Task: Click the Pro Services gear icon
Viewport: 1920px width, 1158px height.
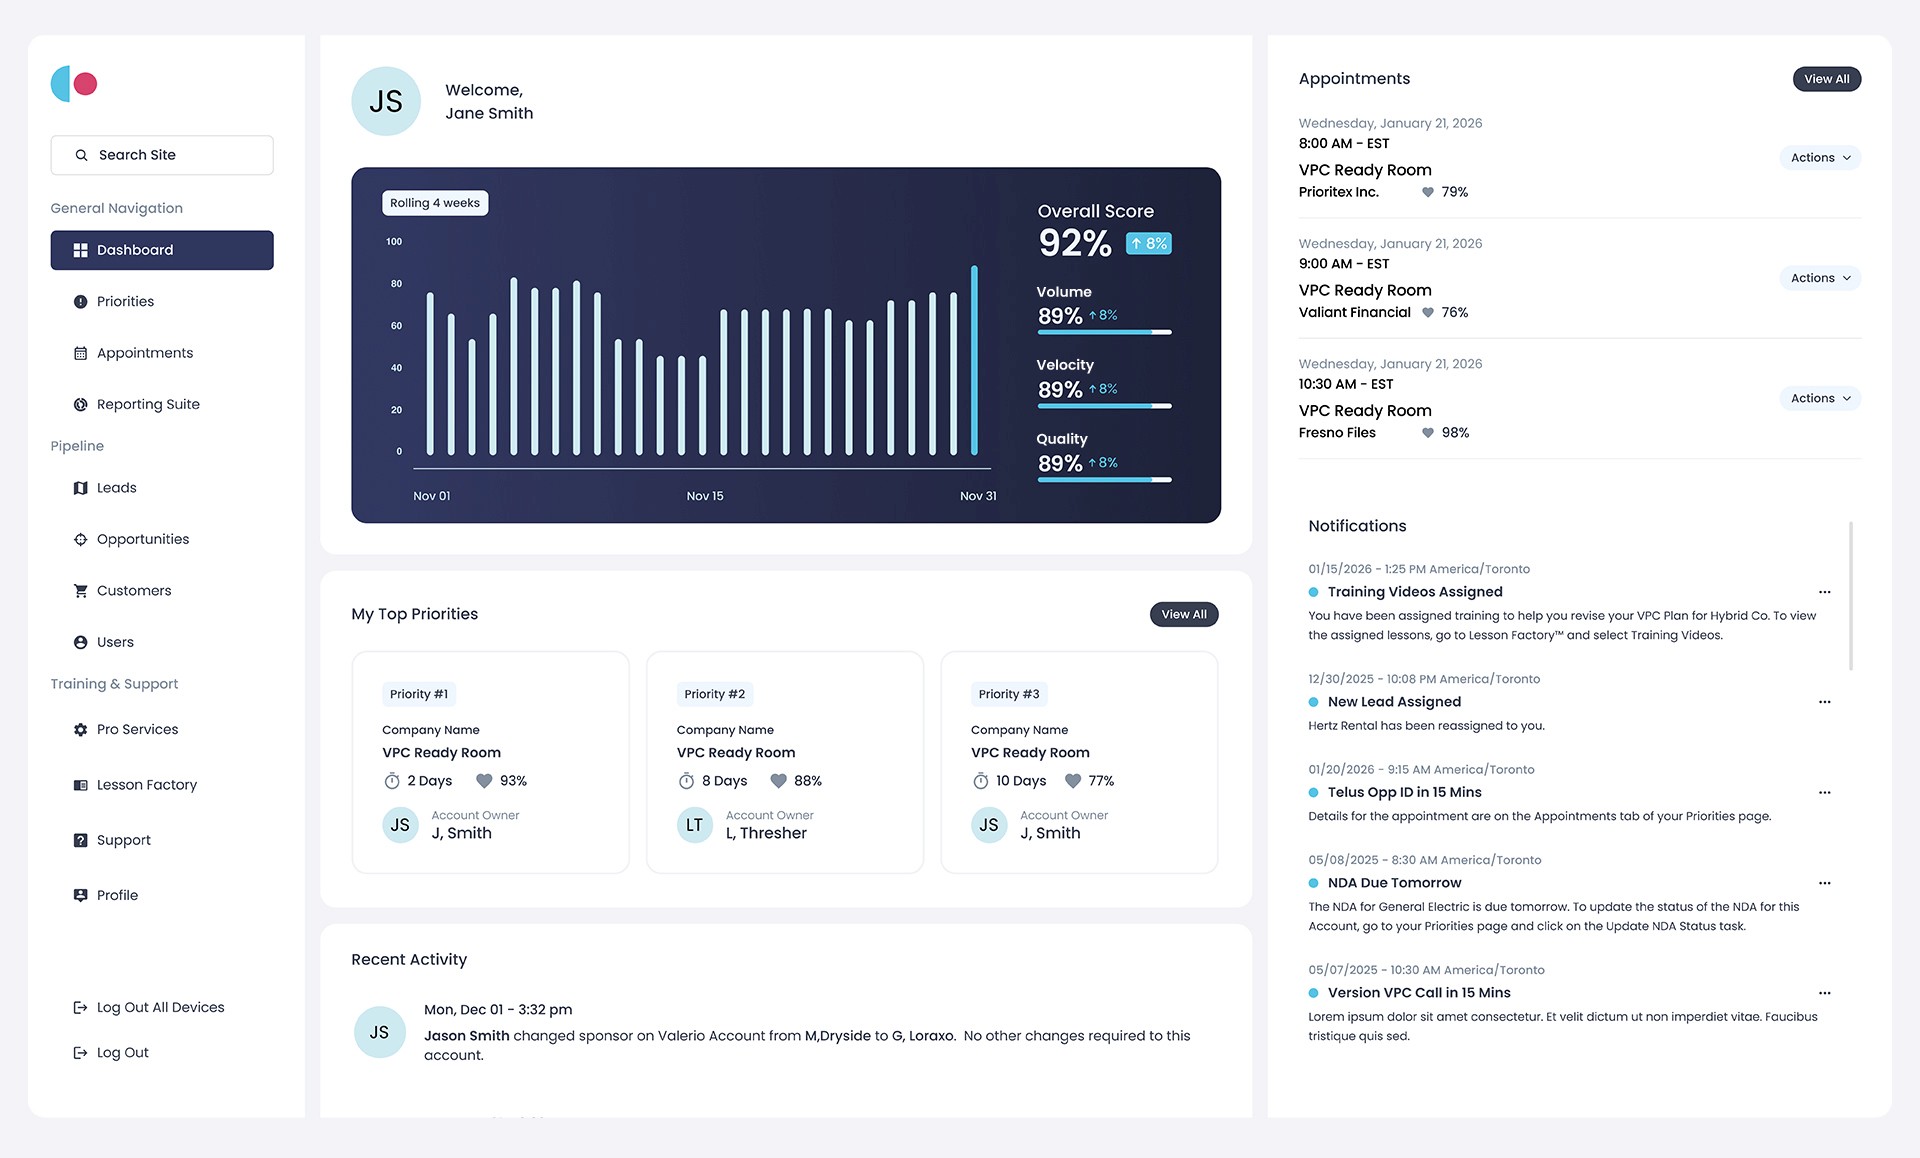Action: coord(80,730)
